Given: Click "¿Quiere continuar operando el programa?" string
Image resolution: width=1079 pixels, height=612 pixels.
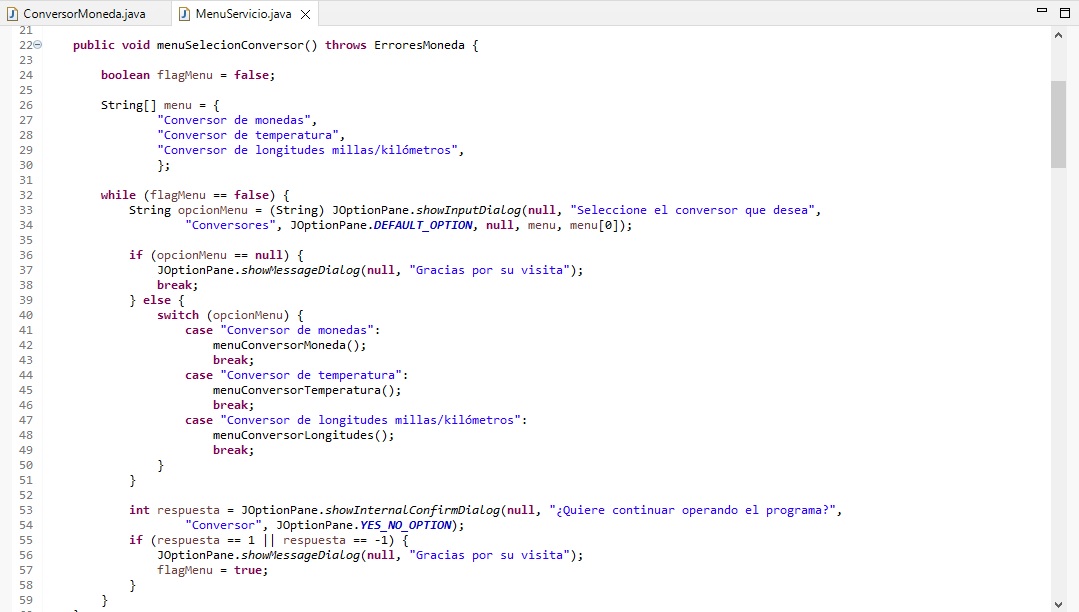Looking at the screenshot, I should (x=692, y=510).
